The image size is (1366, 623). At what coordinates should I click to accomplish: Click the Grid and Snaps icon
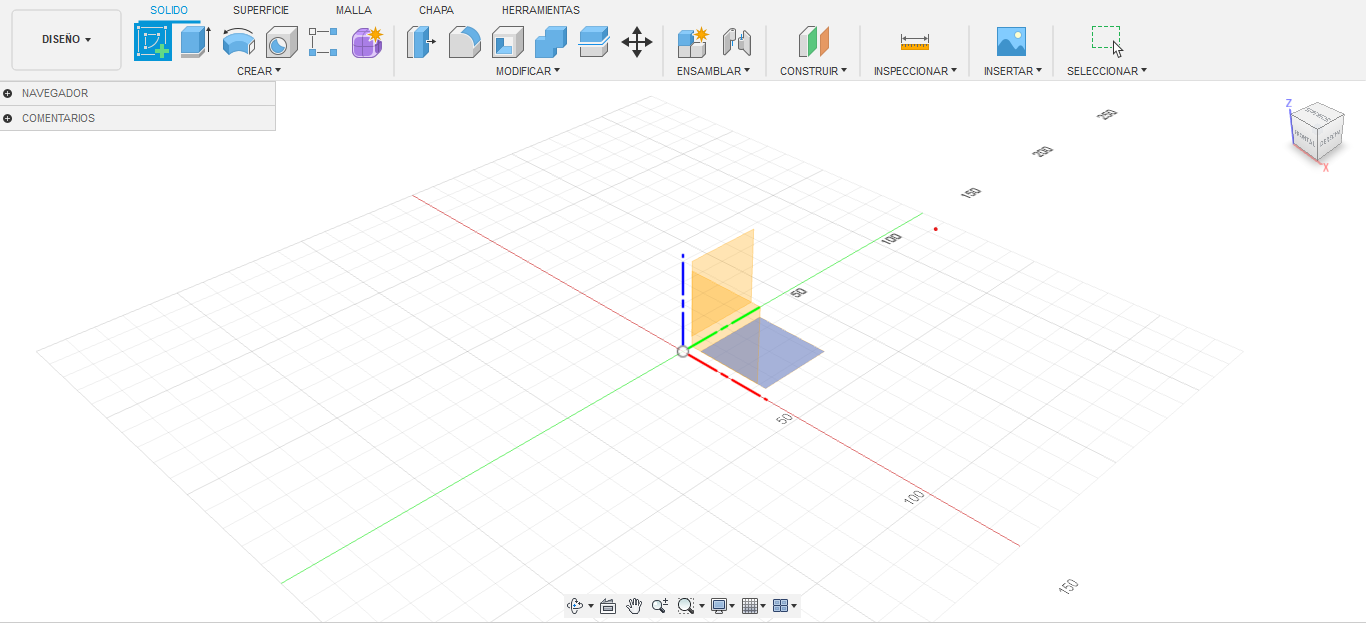[750, 606]
